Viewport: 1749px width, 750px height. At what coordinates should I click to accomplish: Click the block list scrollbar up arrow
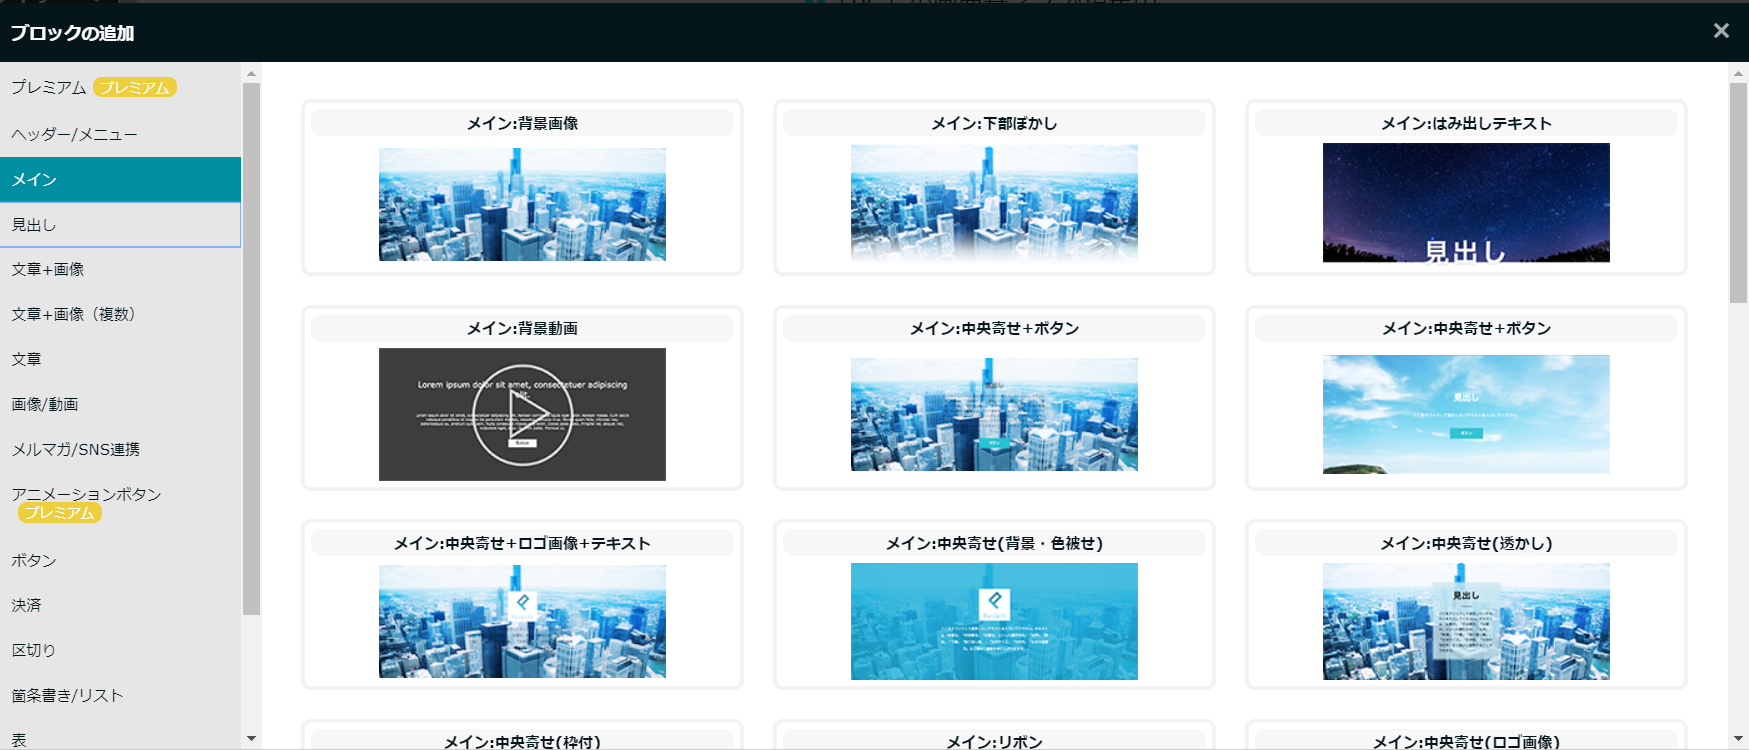click(x=1738, y=73)
